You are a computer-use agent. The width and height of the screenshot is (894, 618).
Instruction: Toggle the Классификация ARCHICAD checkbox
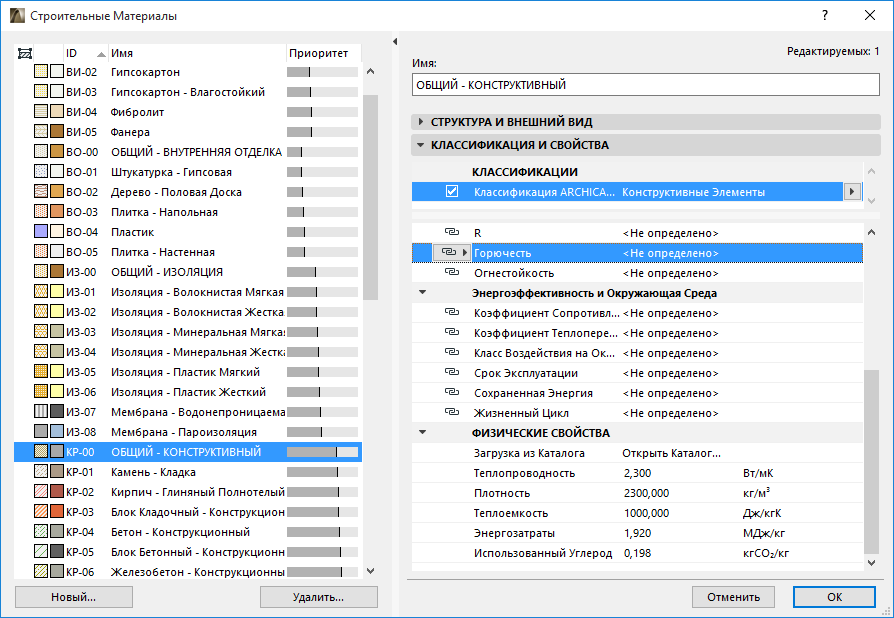coord(452,192)
